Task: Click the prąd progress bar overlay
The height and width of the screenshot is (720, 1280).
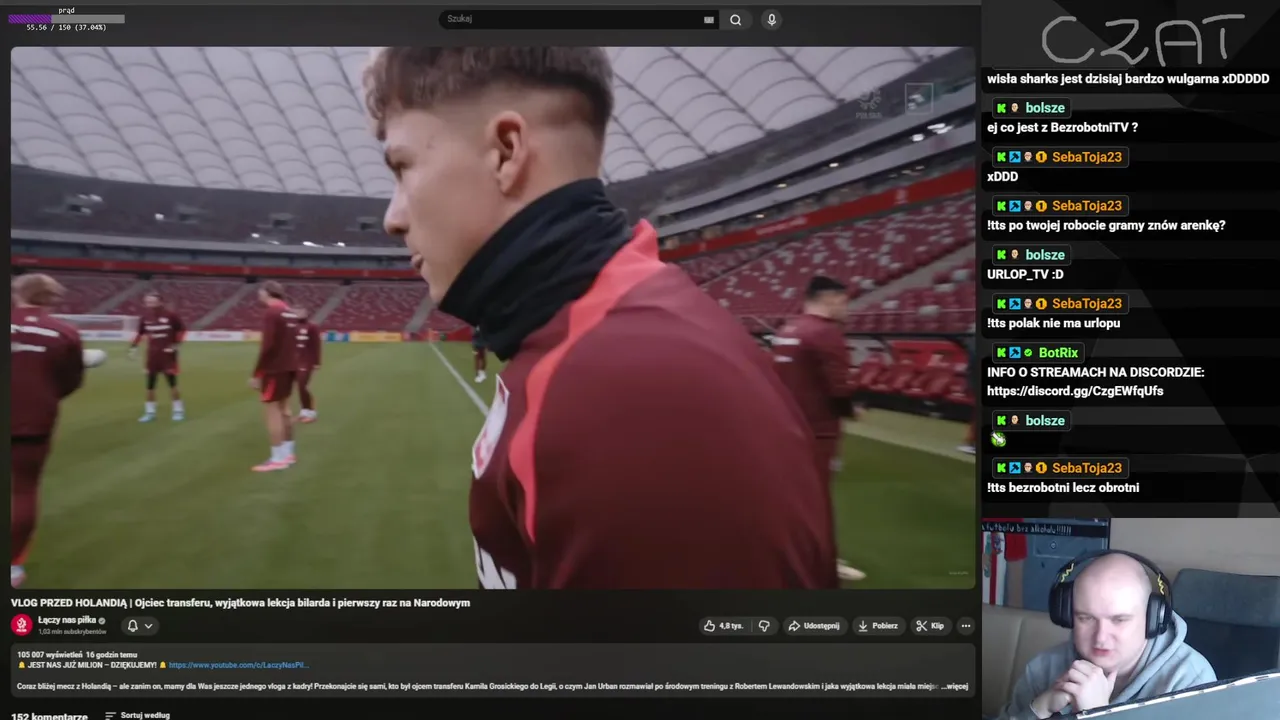Action: (66, 19)
